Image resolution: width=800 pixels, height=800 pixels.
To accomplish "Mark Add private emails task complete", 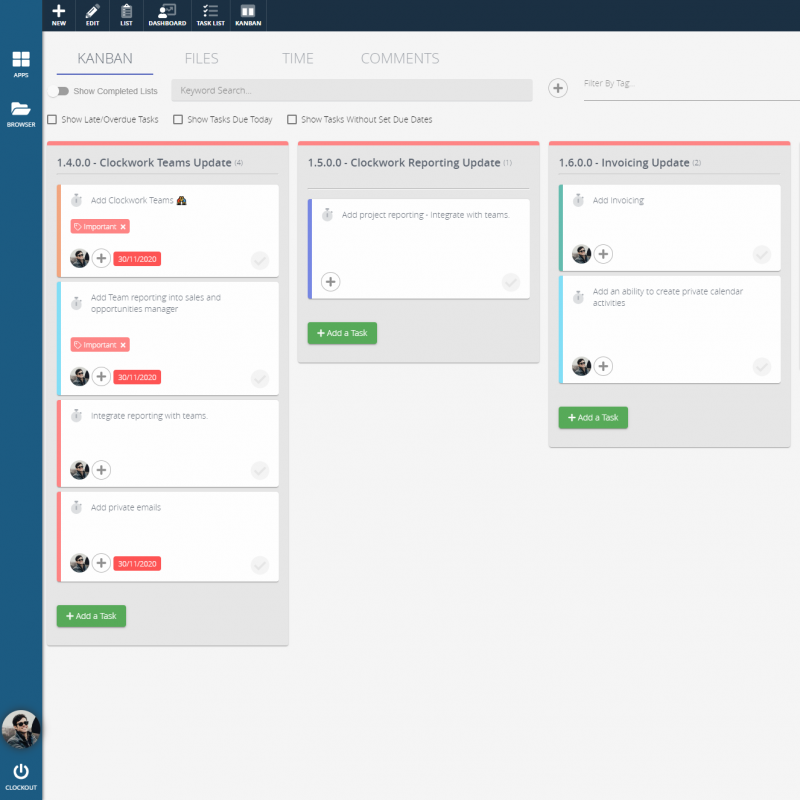I will [260, 565].
